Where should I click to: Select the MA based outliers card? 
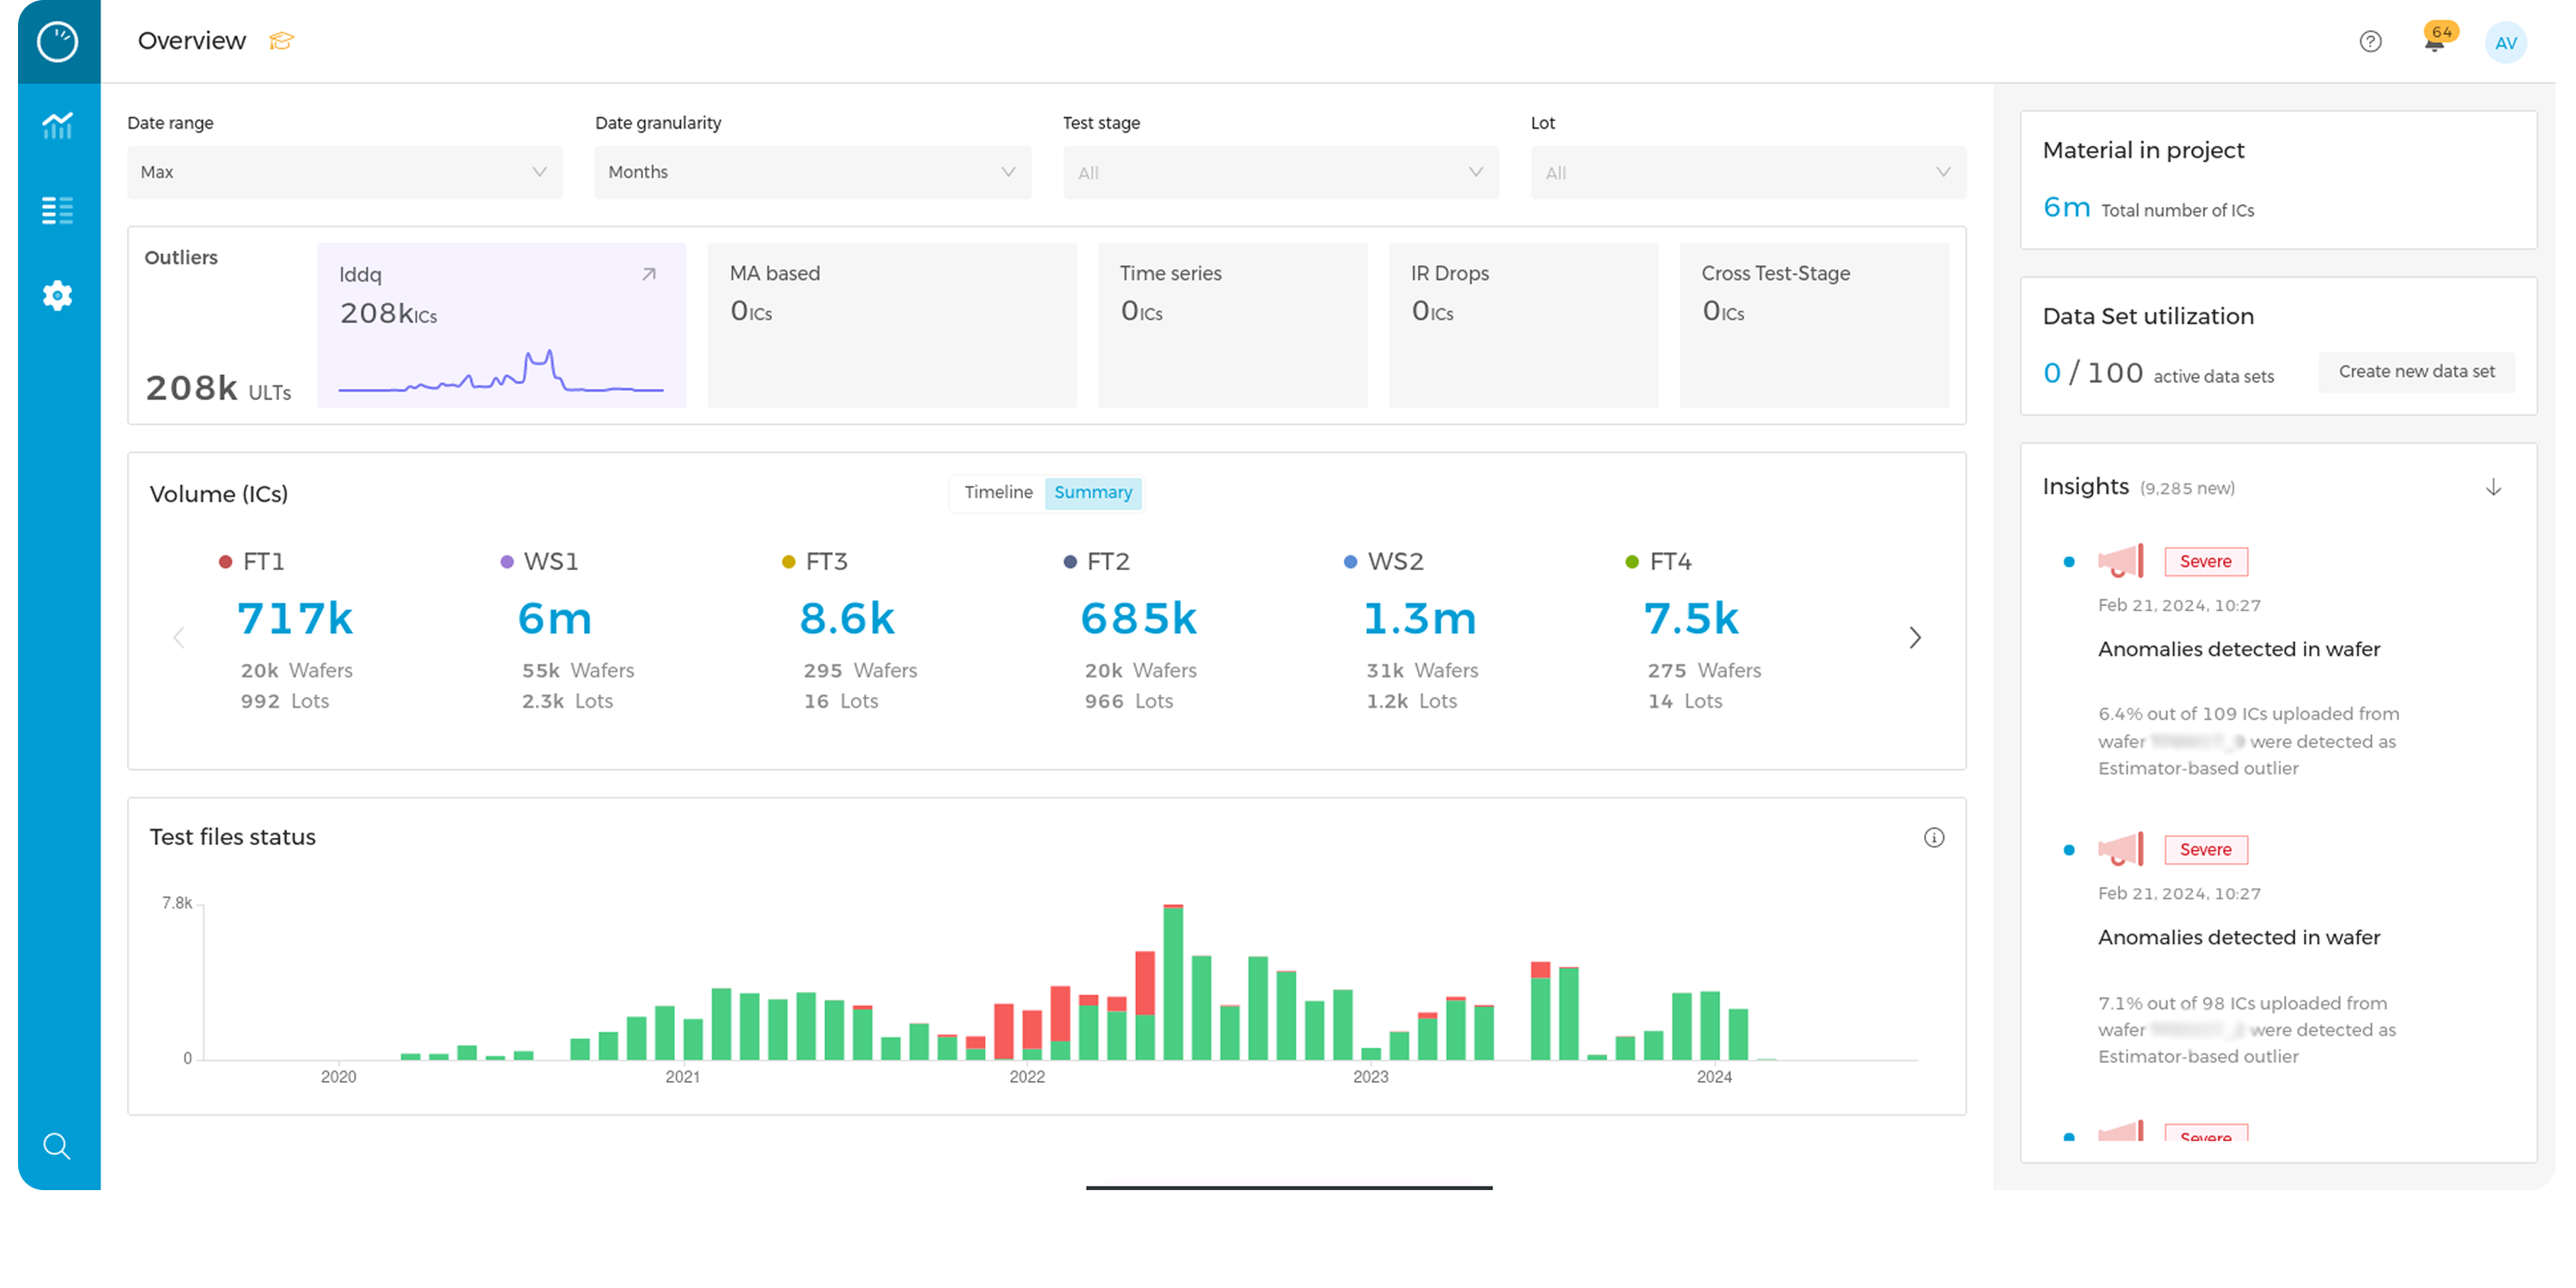[891, 324]
